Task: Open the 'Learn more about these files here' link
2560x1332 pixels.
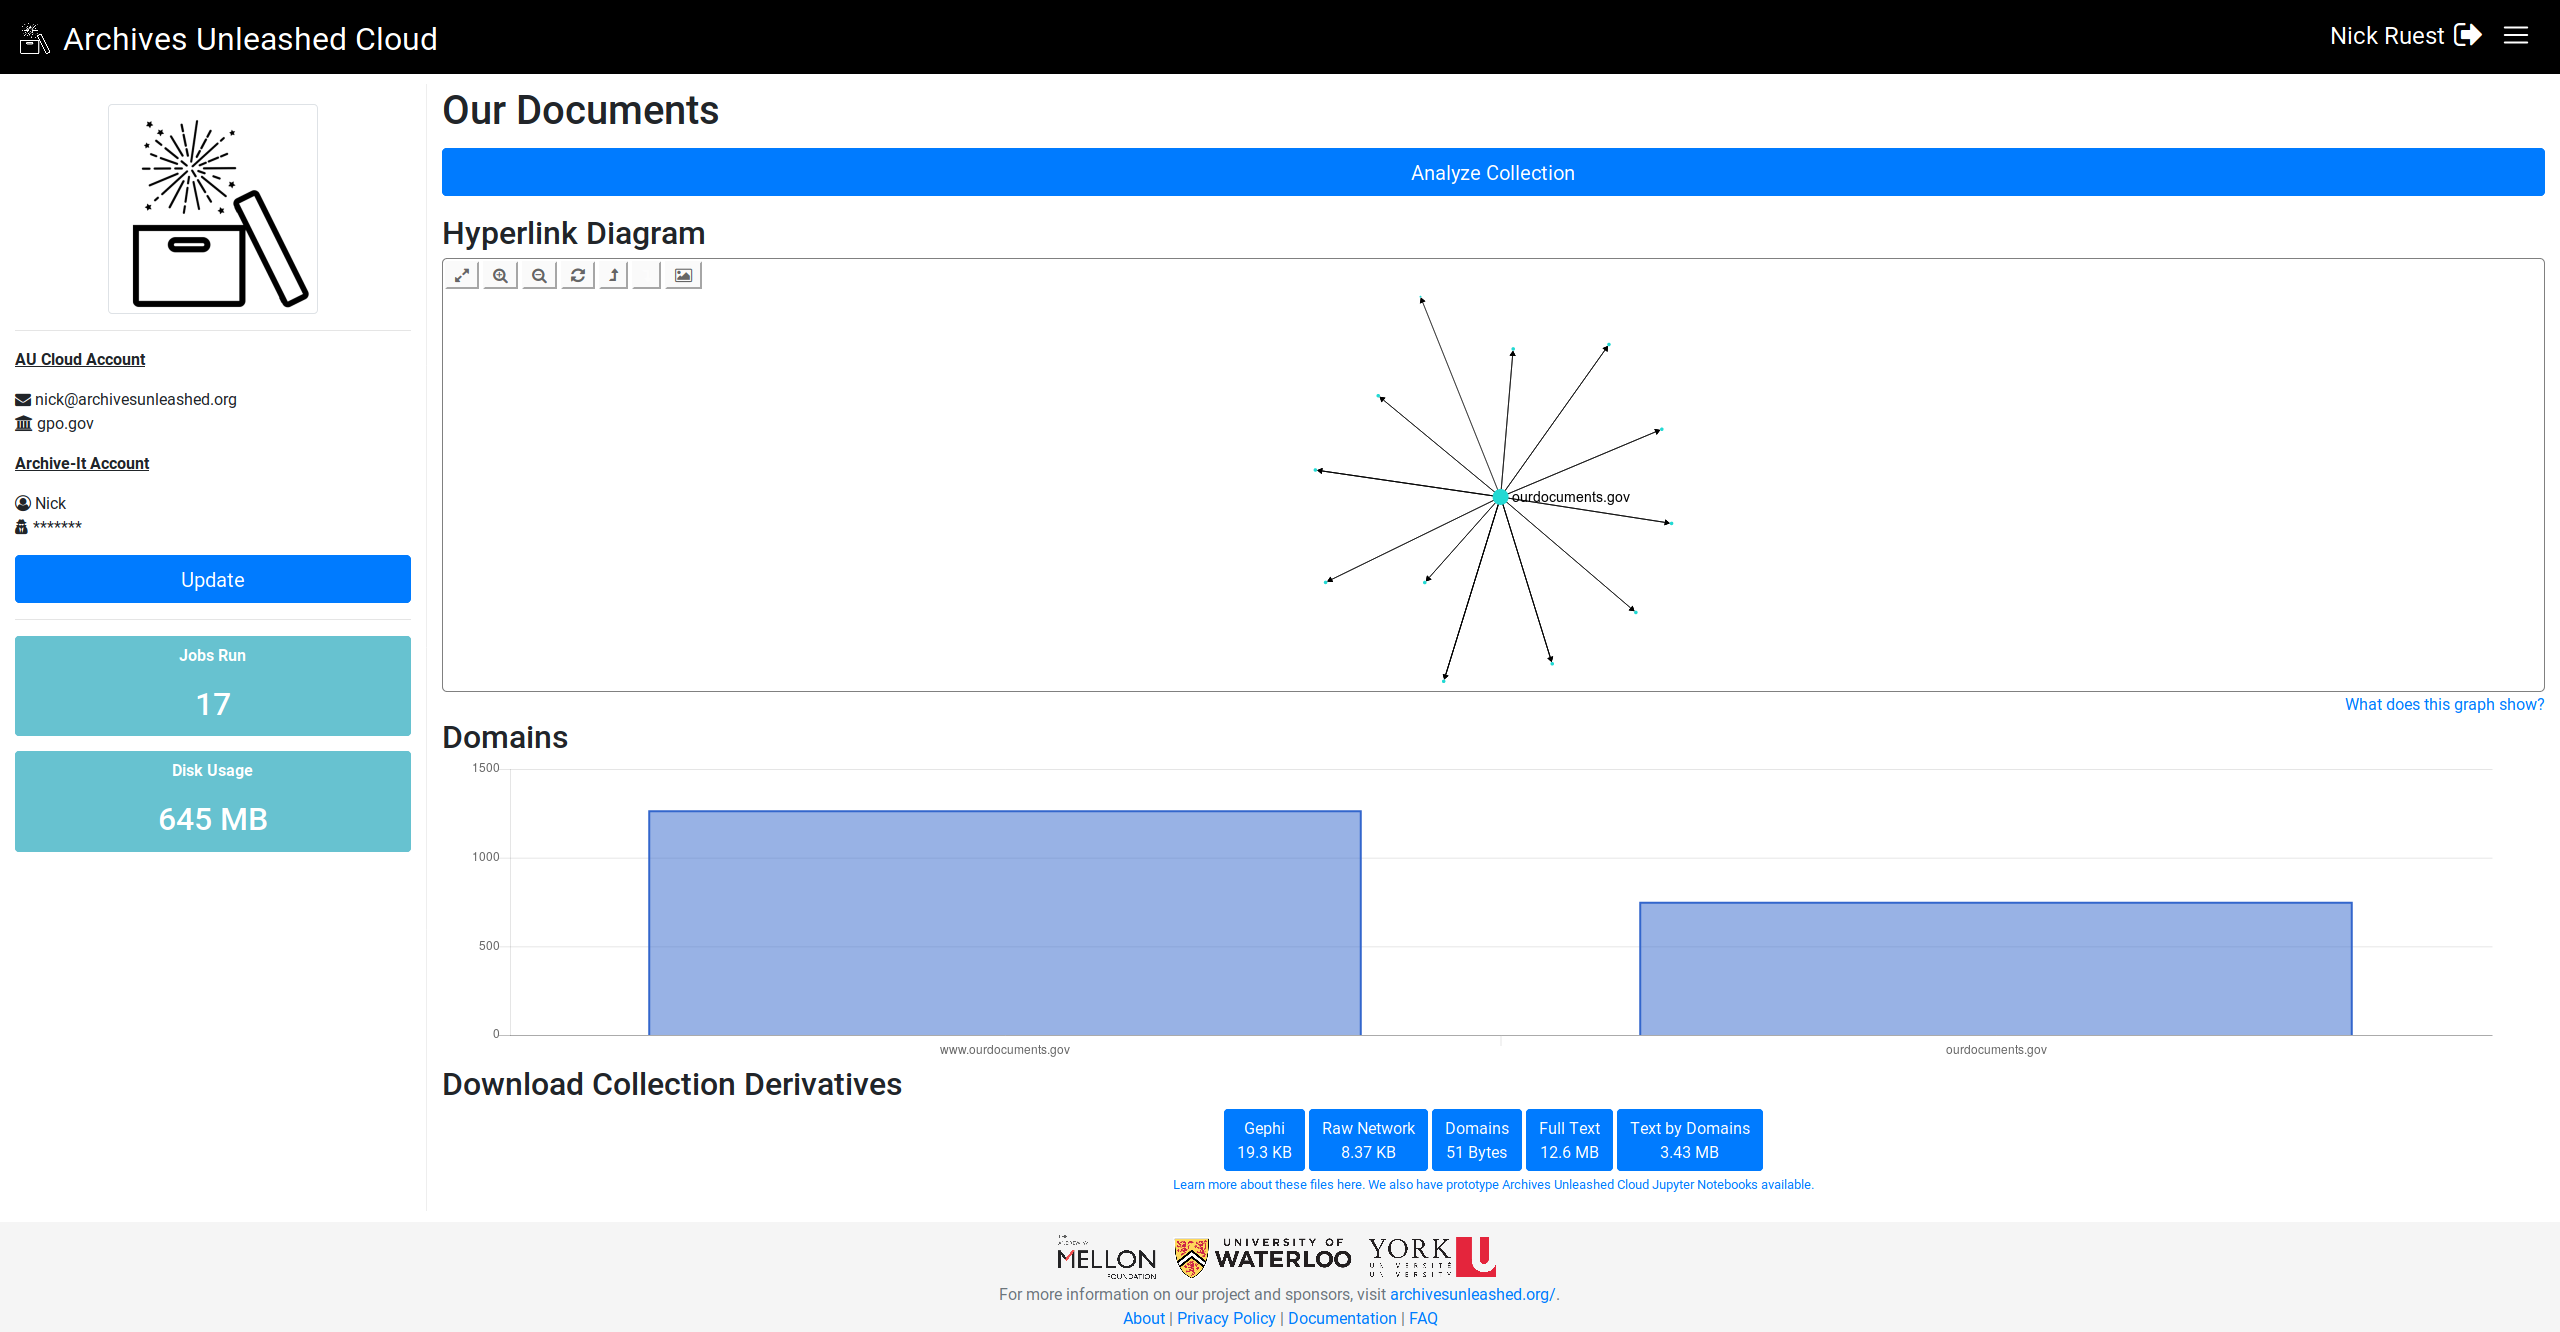Action: (1268, 1185)
